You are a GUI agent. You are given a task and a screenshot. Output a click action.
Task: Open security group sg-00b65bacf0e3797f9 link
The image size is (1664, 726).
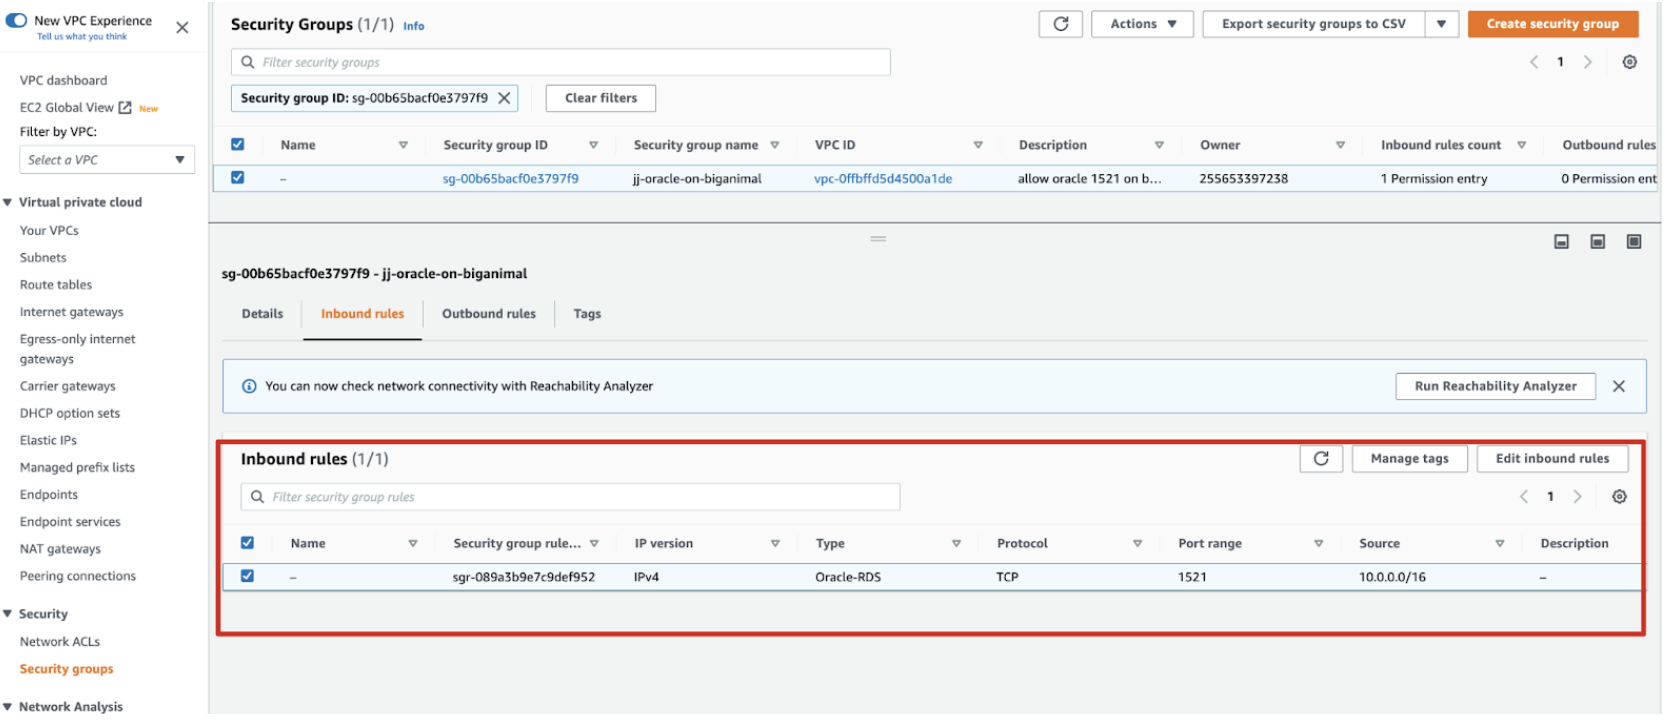point(510,179)
